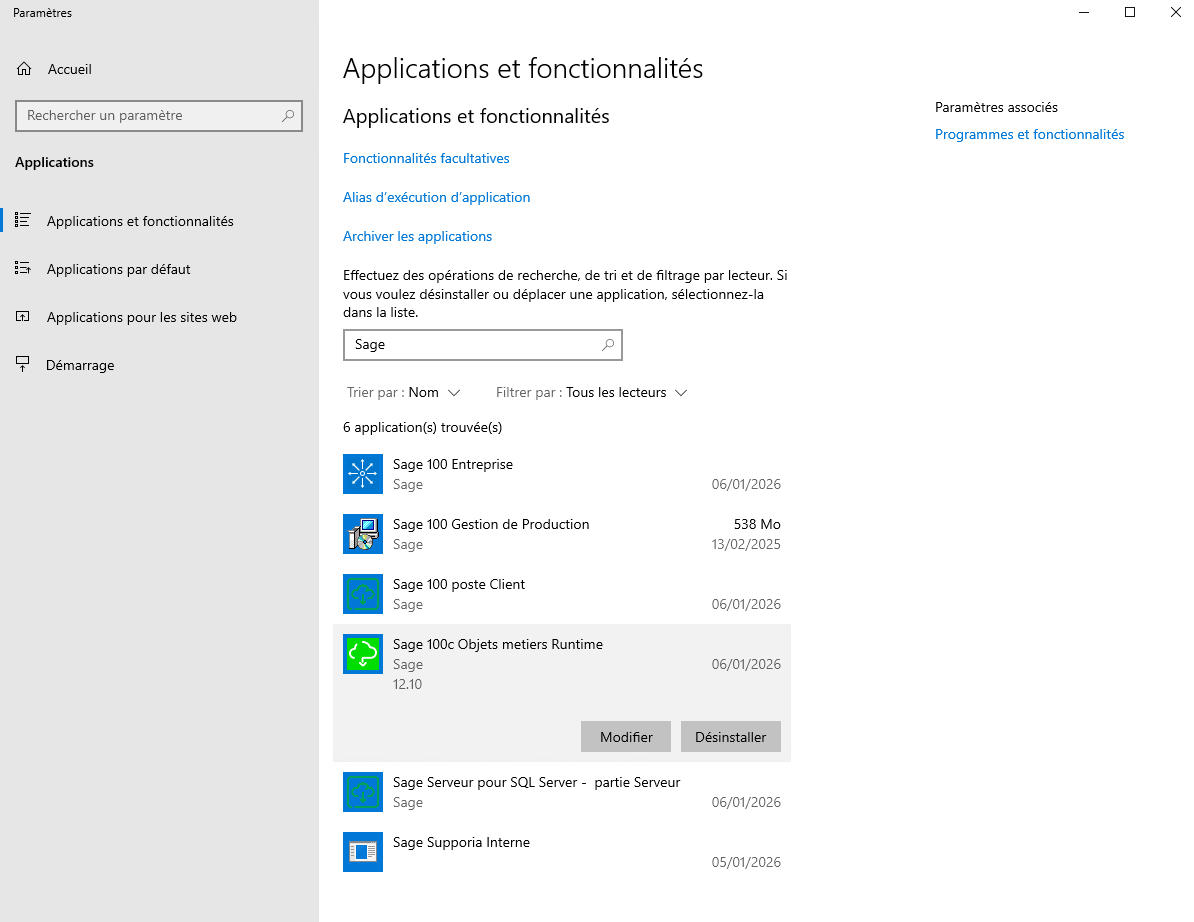Open the Alias d'exécution d'application link
Image resolution: width=1194 pixels, height=922 pixels.
point(436,198)
